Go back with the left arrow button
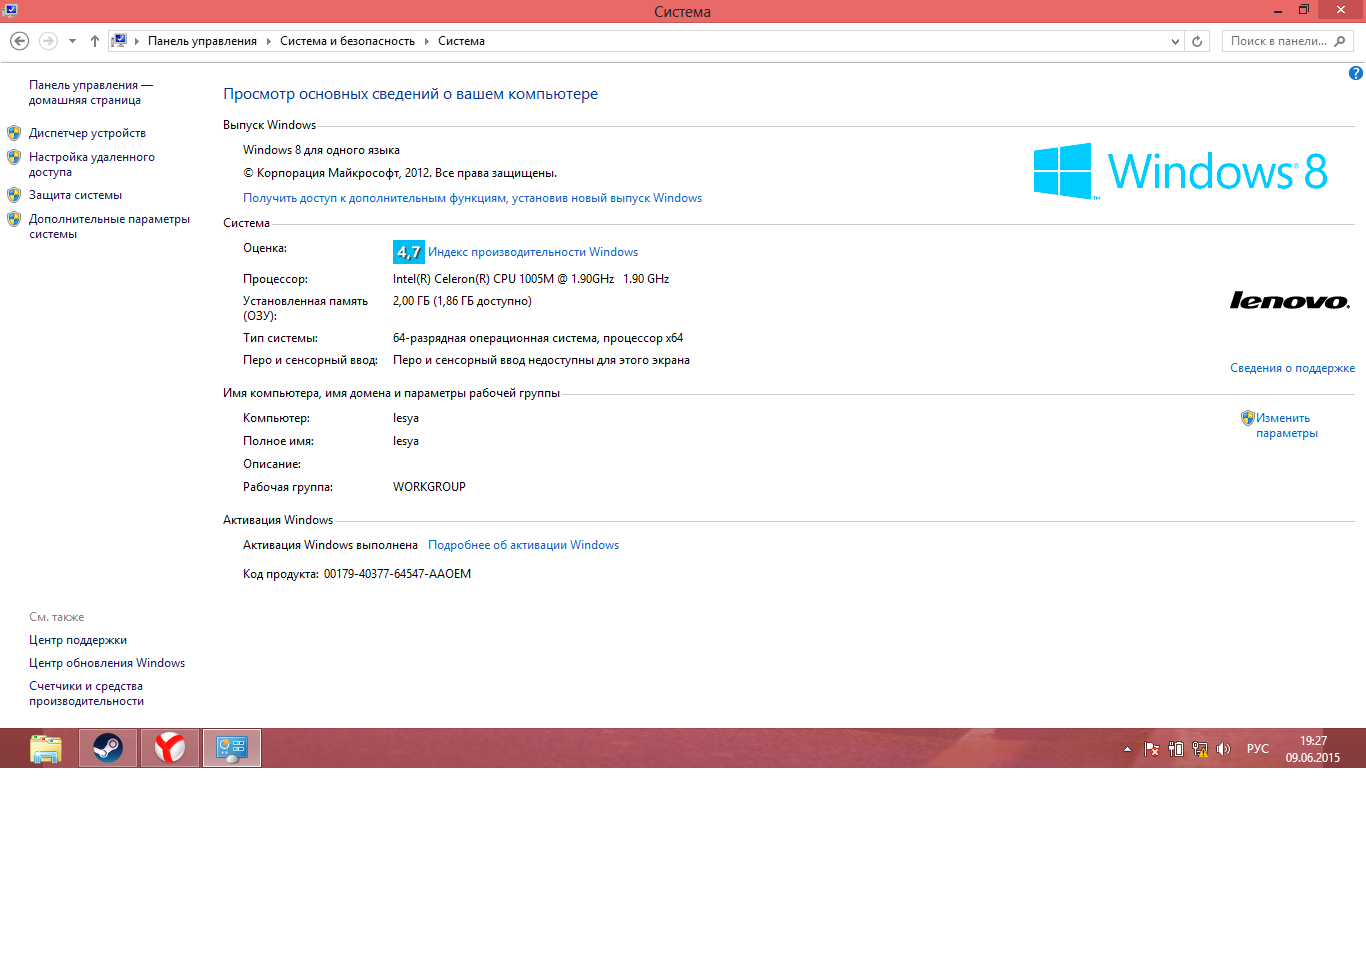The height and width of the screenshot is (968, 1366). point(19,41)
